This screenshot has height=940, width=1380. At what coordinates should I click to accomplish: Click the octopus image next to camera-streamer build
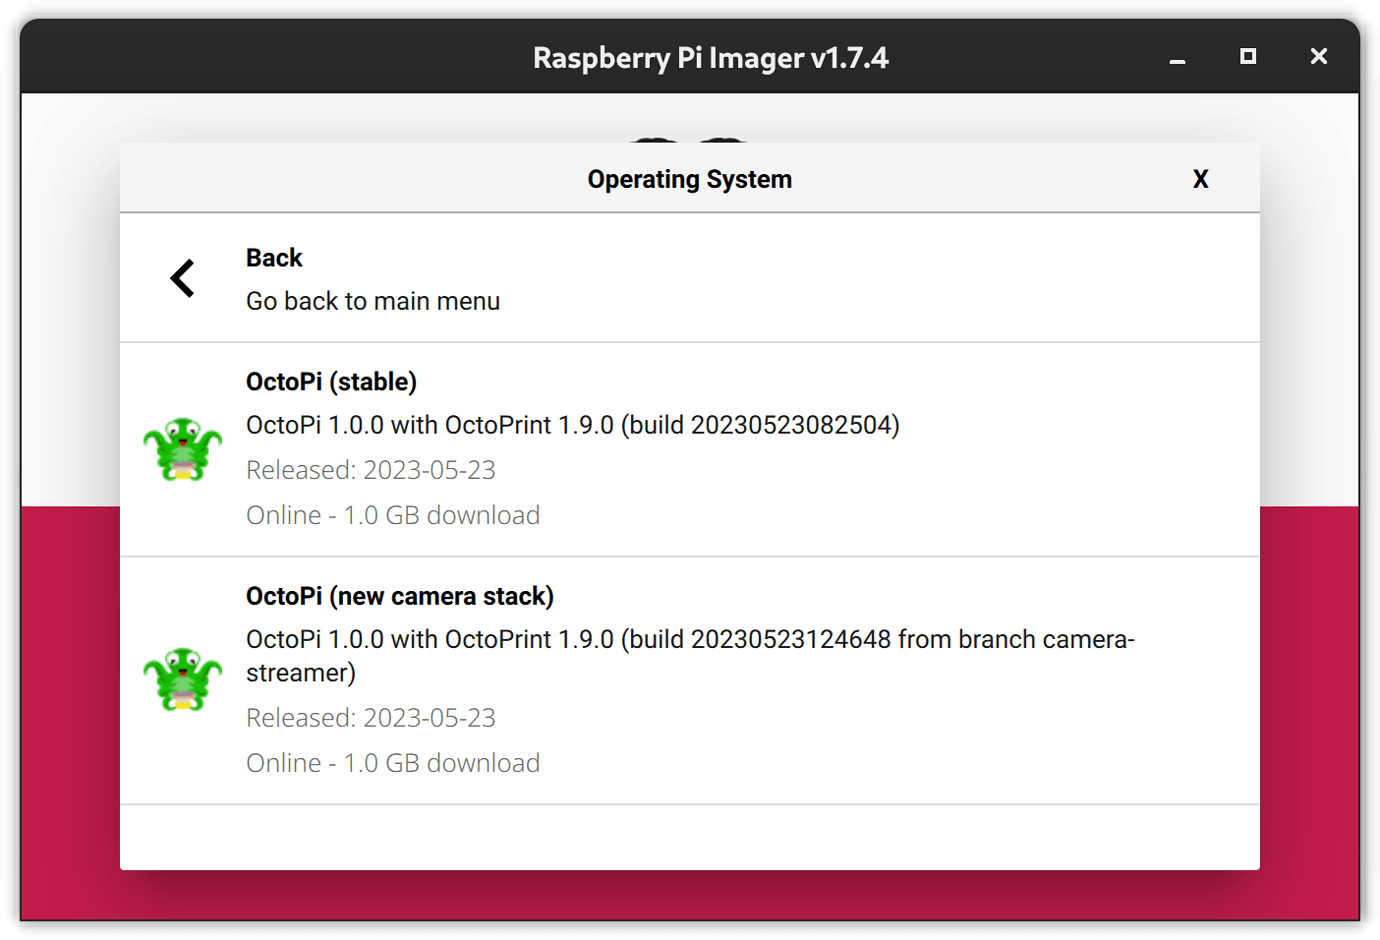pos(183,676)
